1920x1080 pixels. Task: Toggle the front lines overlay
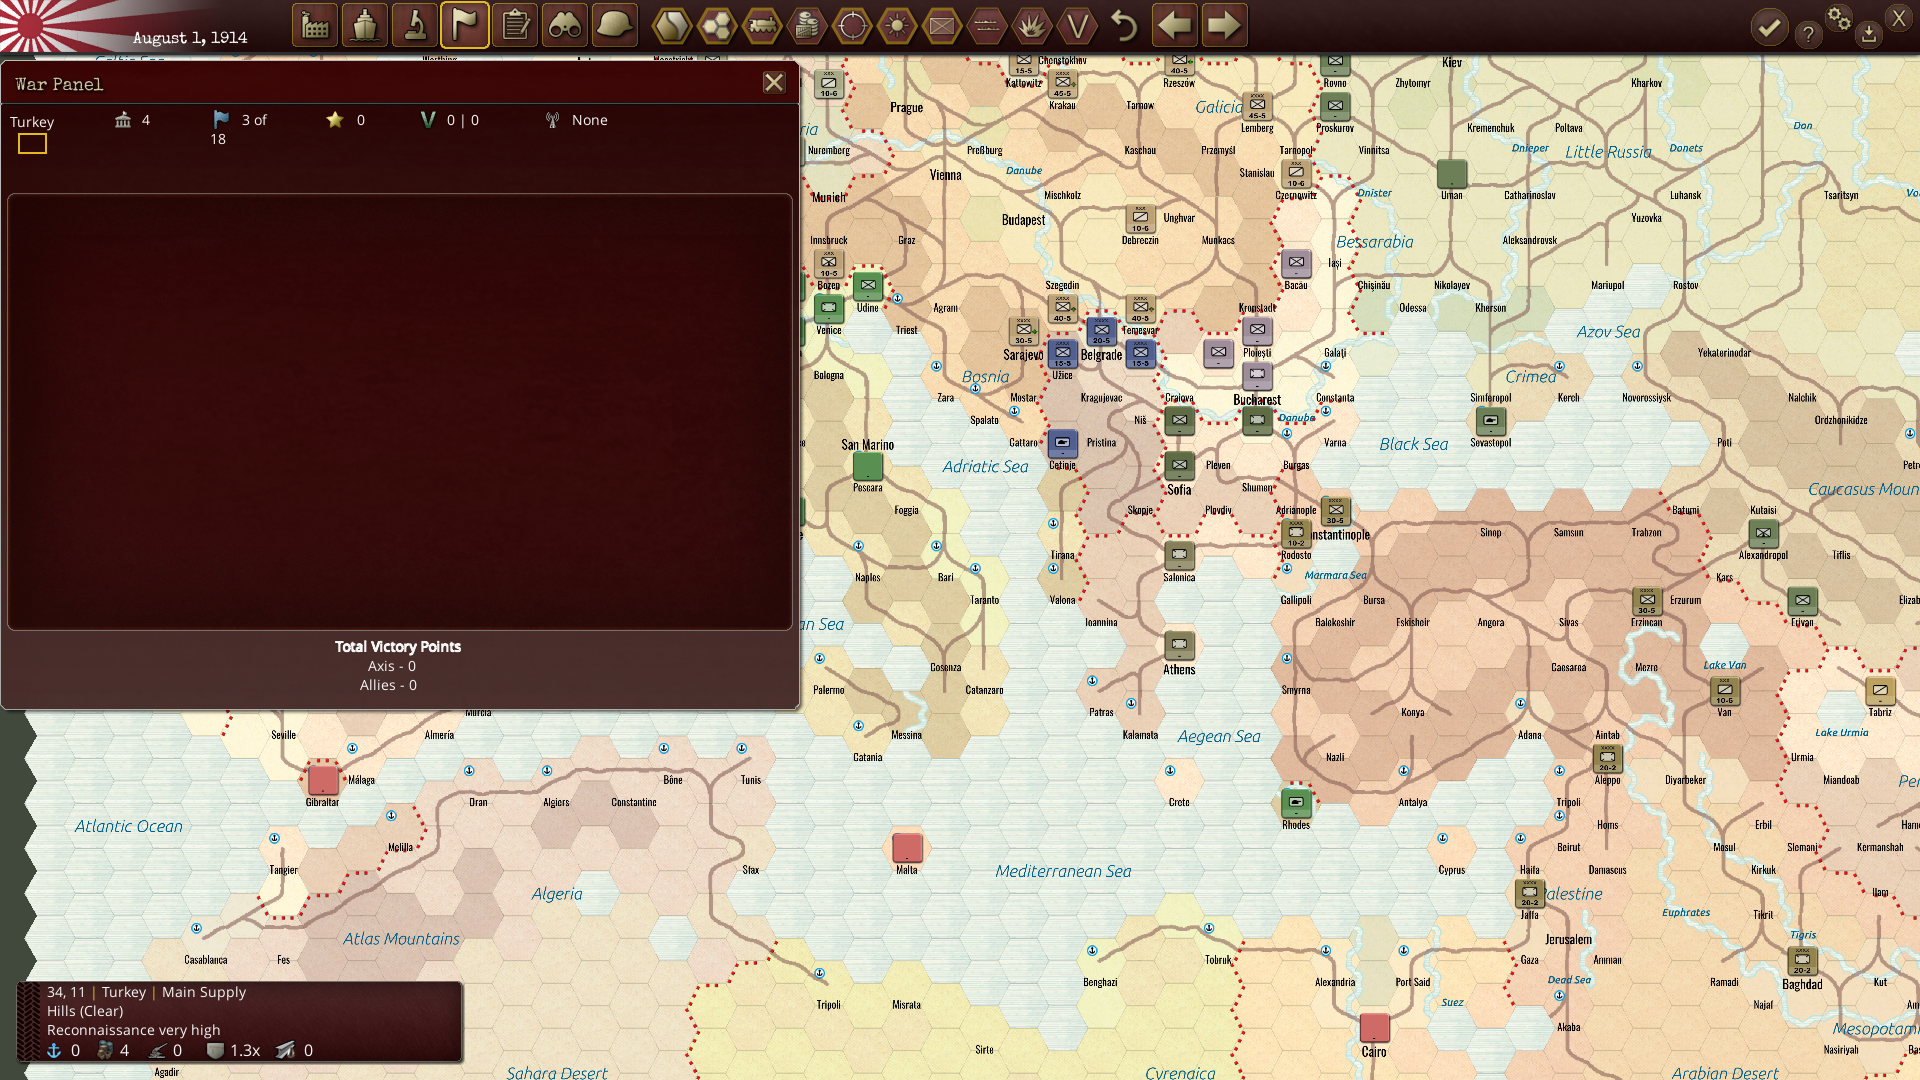tap(987, 26)
